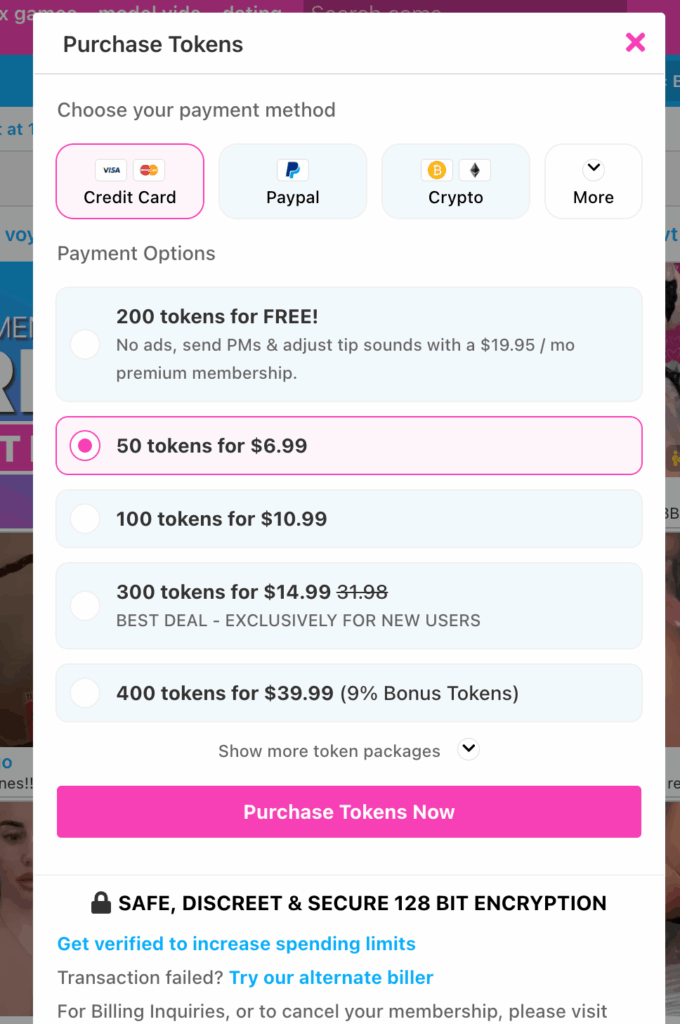
Task: Choose 100 tokens for $10.99 radio
Action: (x=85, y=519)
